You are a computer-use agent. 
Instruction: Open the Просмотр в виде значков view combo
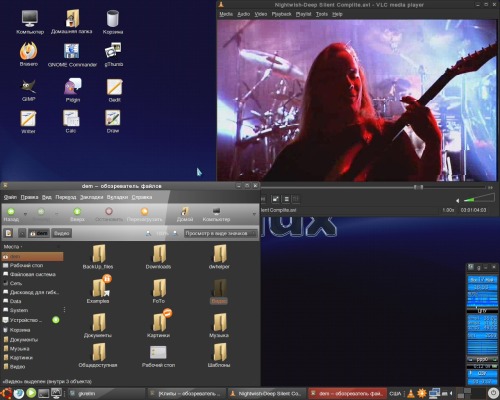click(x=221, y=233)
